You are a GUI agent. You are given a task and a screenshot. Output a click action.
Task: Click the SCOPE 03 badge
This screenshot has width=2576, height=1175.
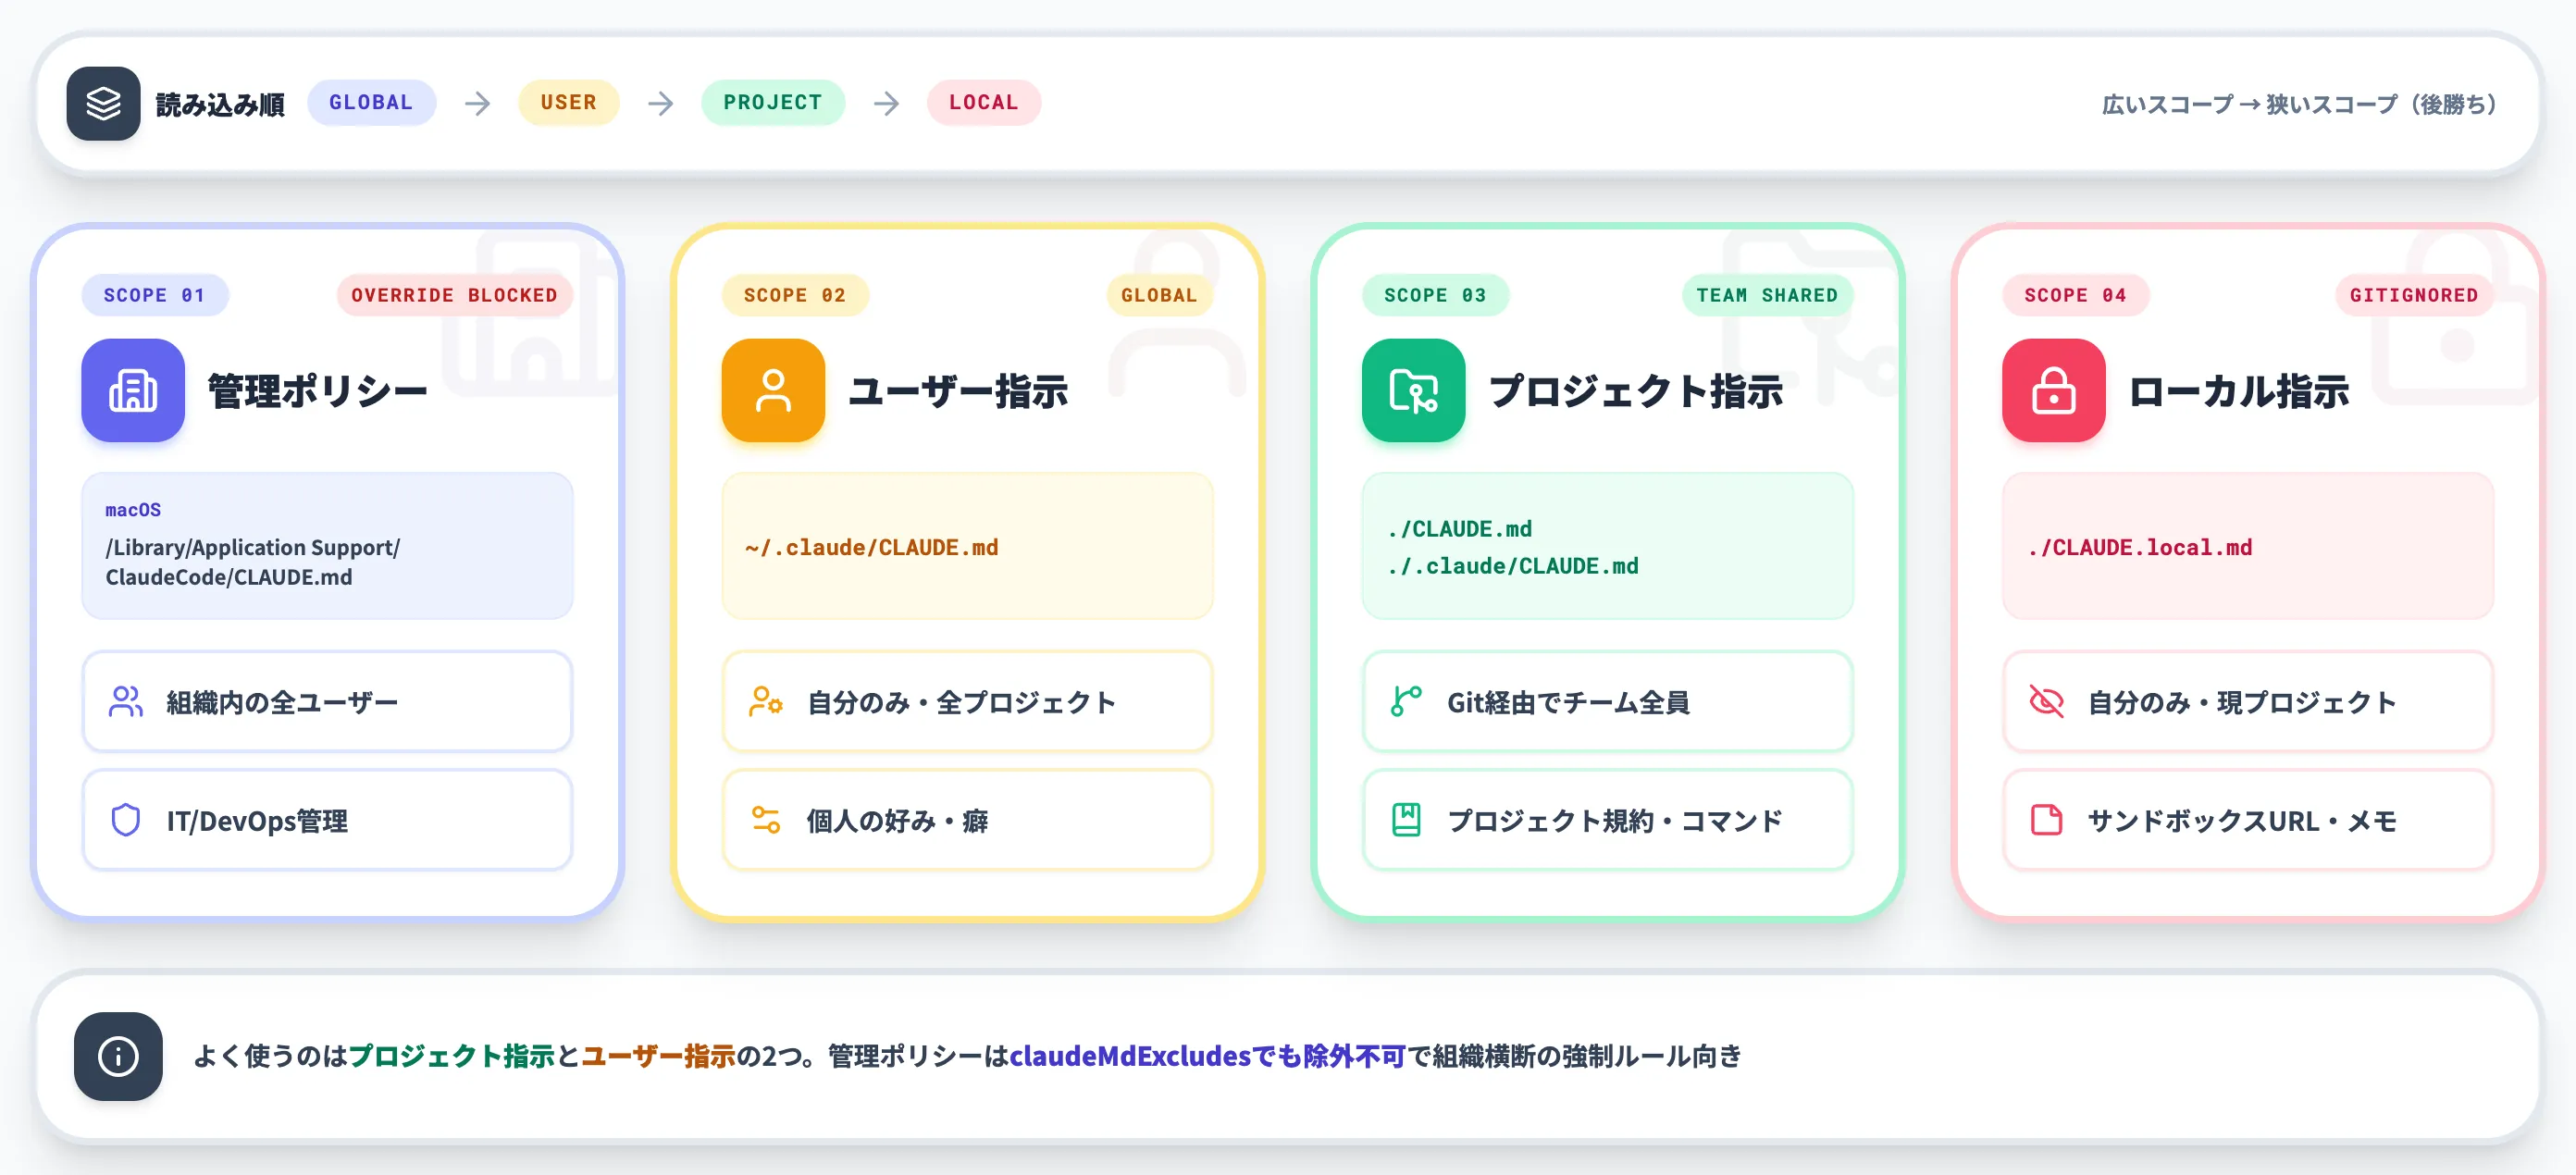click(x=1435, y=295)
